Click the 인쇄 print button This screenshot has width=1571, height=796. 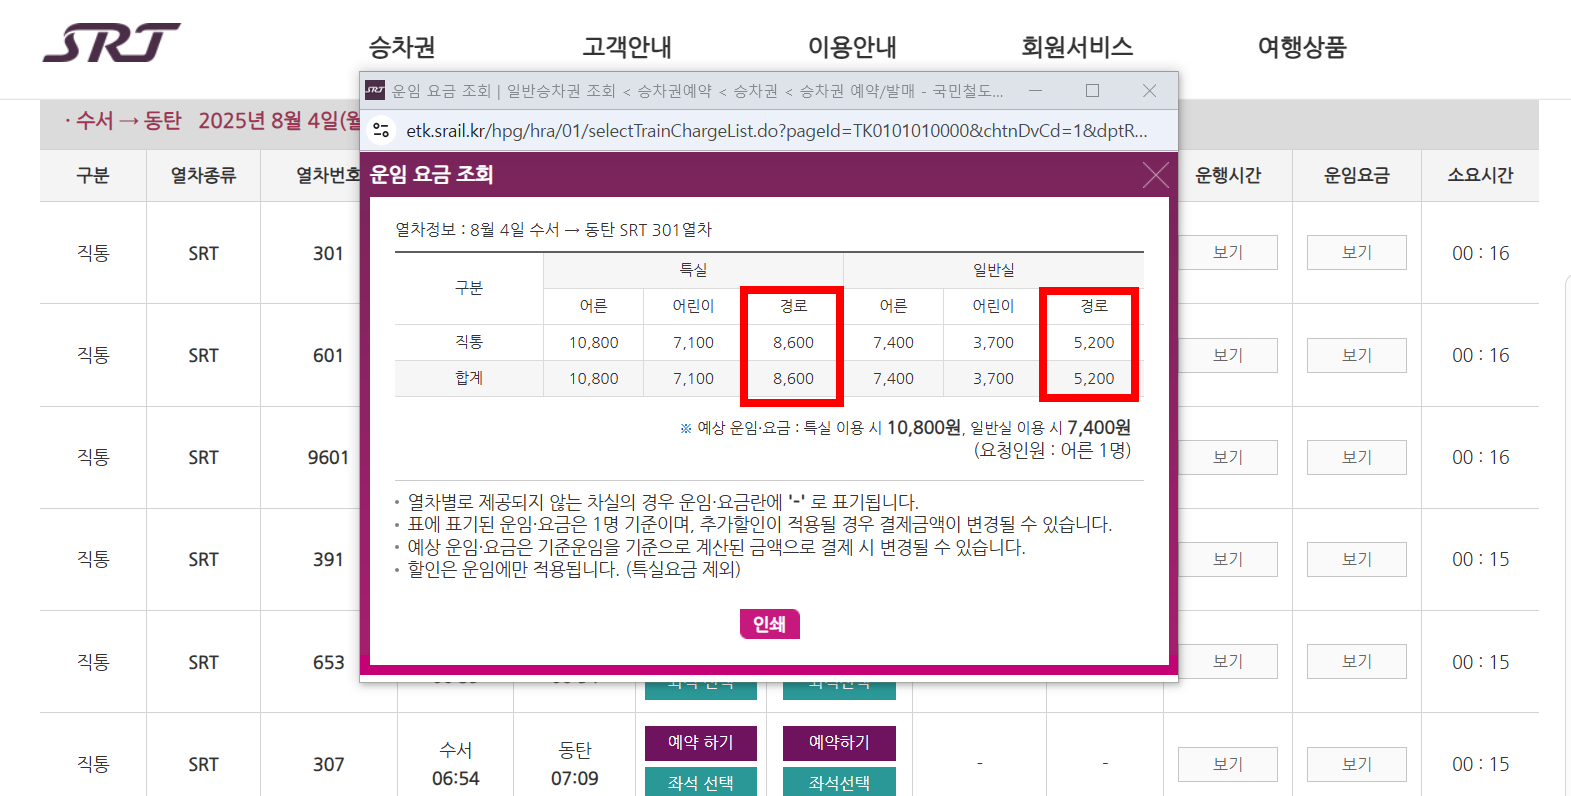coord(769,624)
